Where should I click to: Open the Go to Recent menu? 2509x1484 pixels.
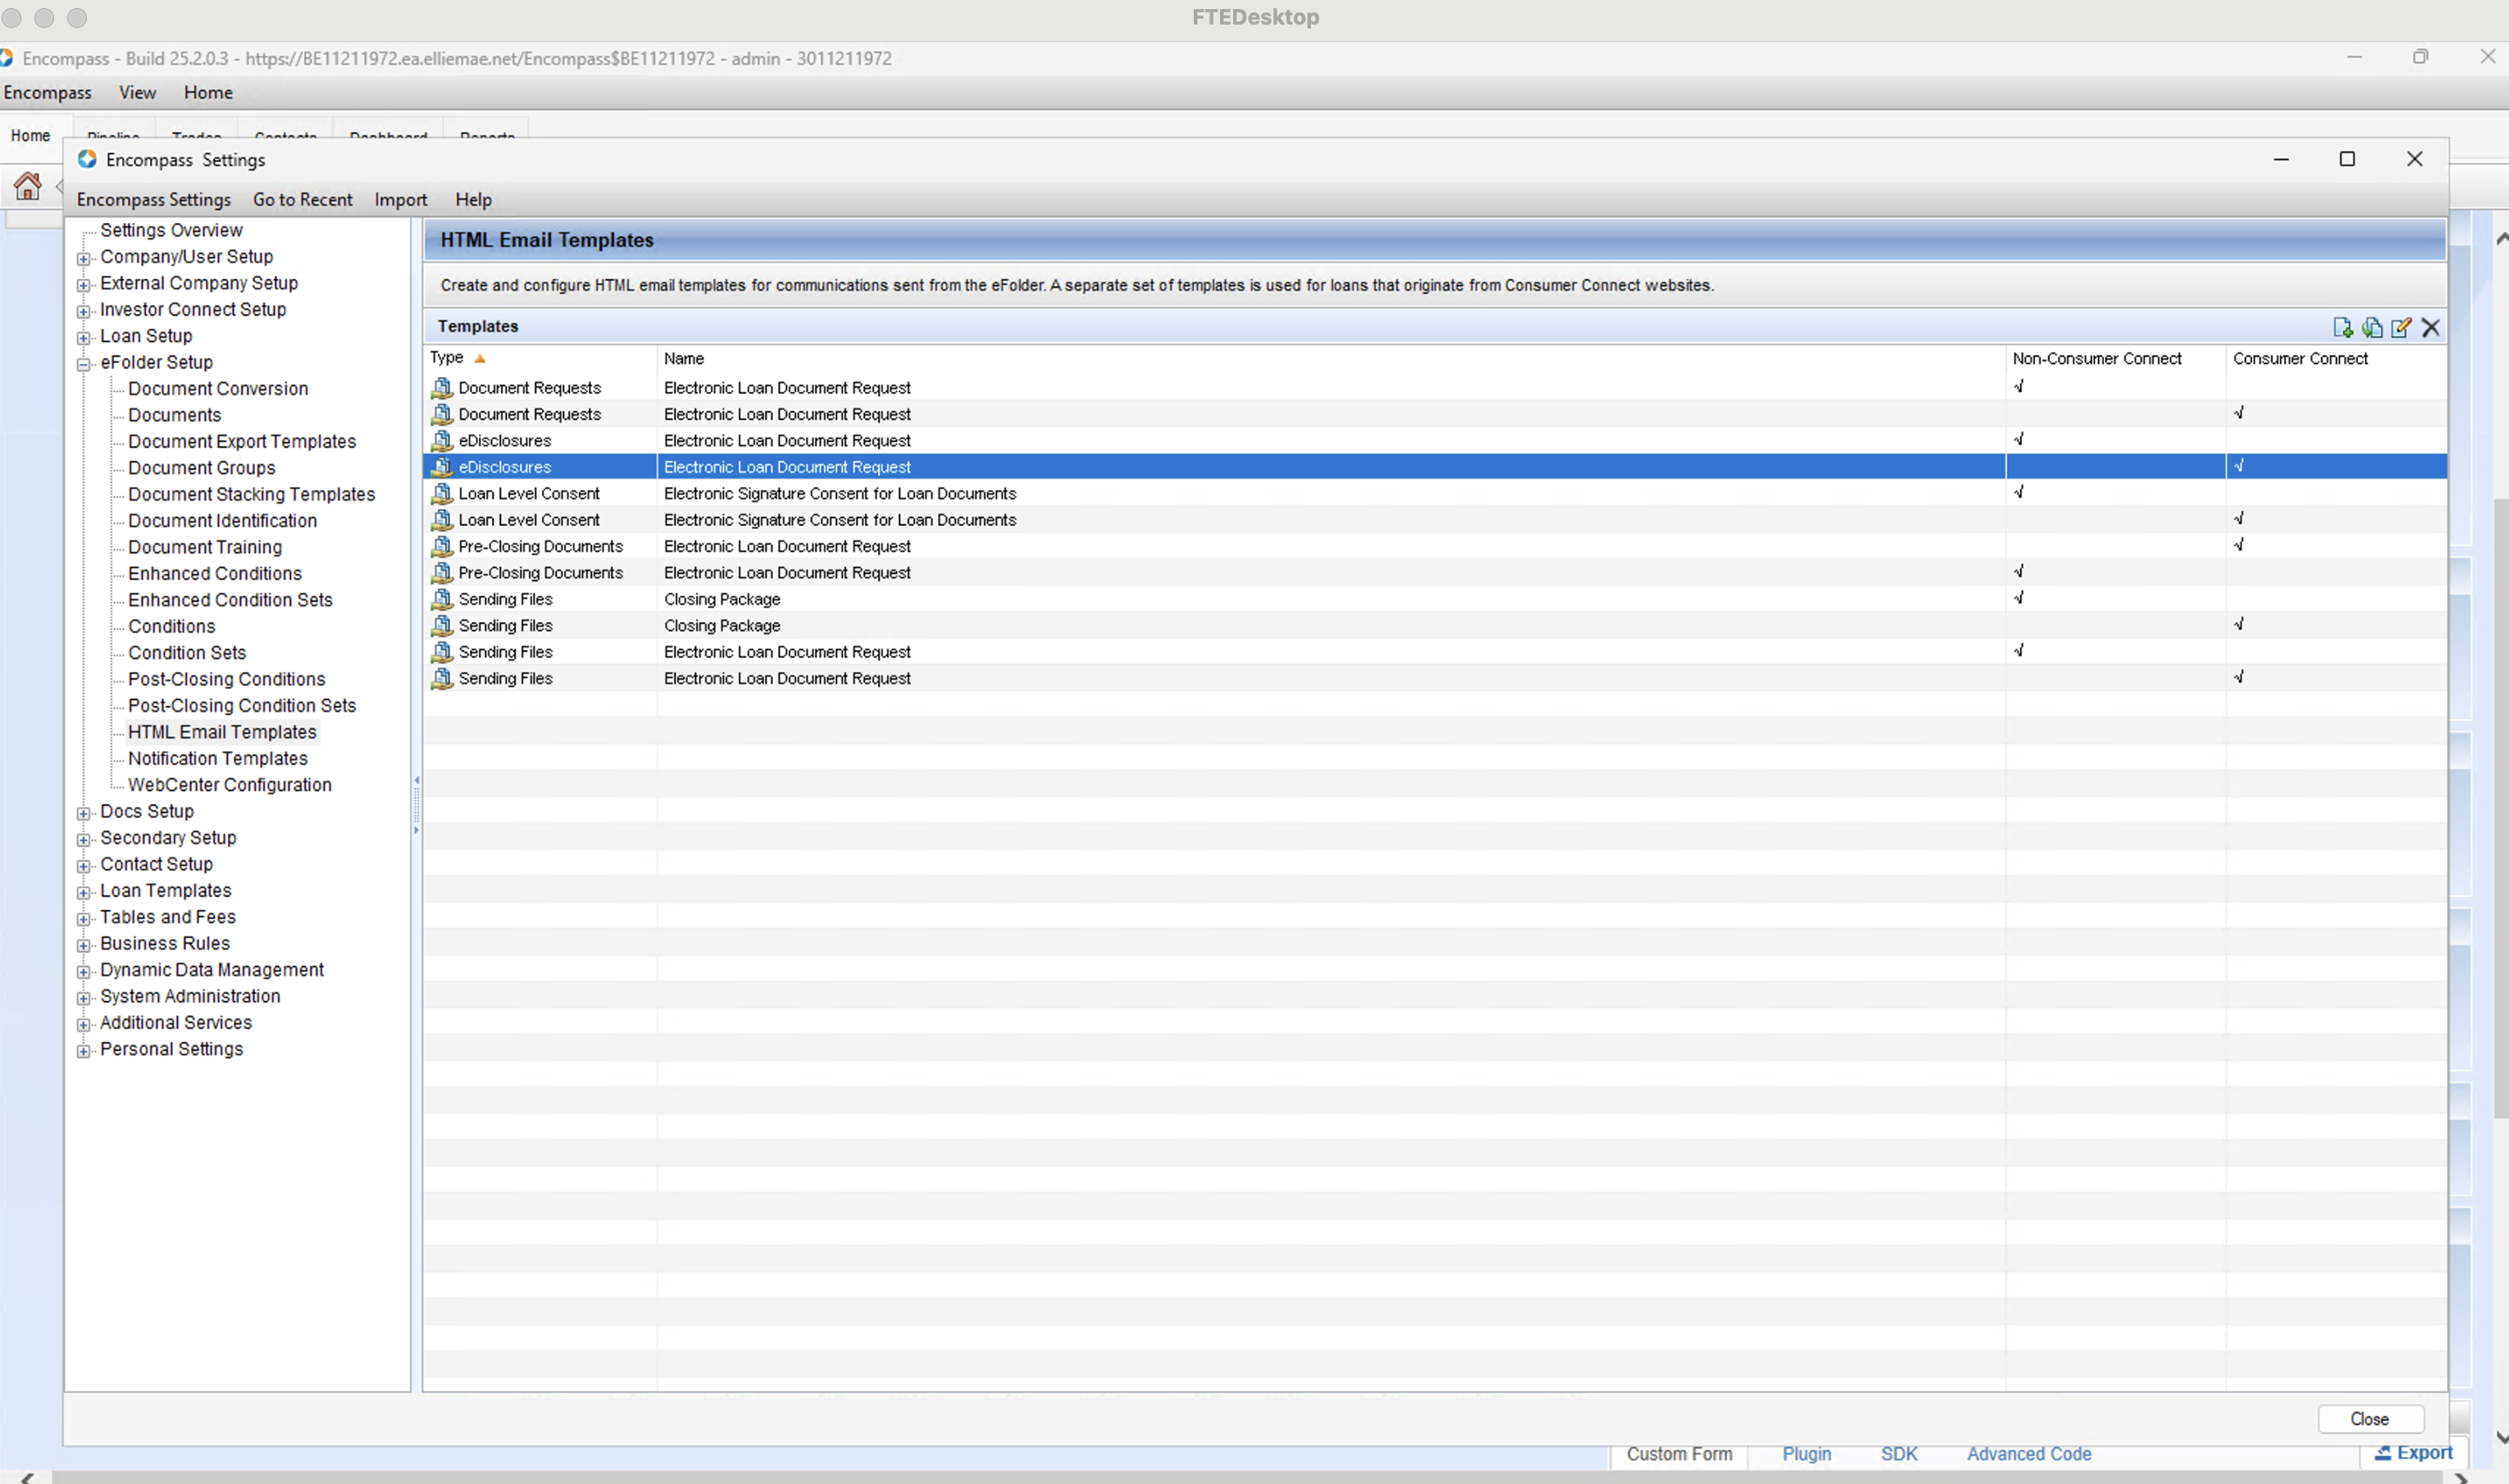click(302, 200)
